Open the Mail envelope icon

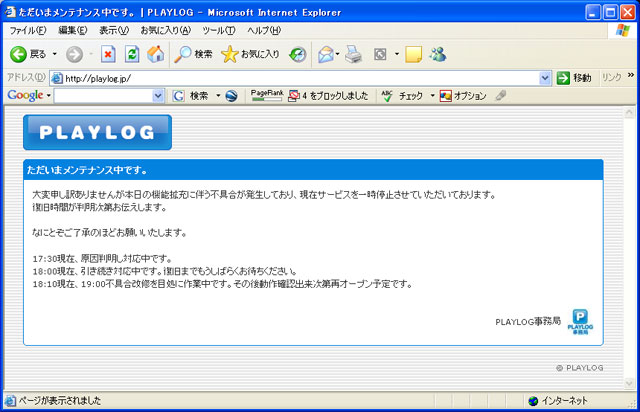coord(326,54)
